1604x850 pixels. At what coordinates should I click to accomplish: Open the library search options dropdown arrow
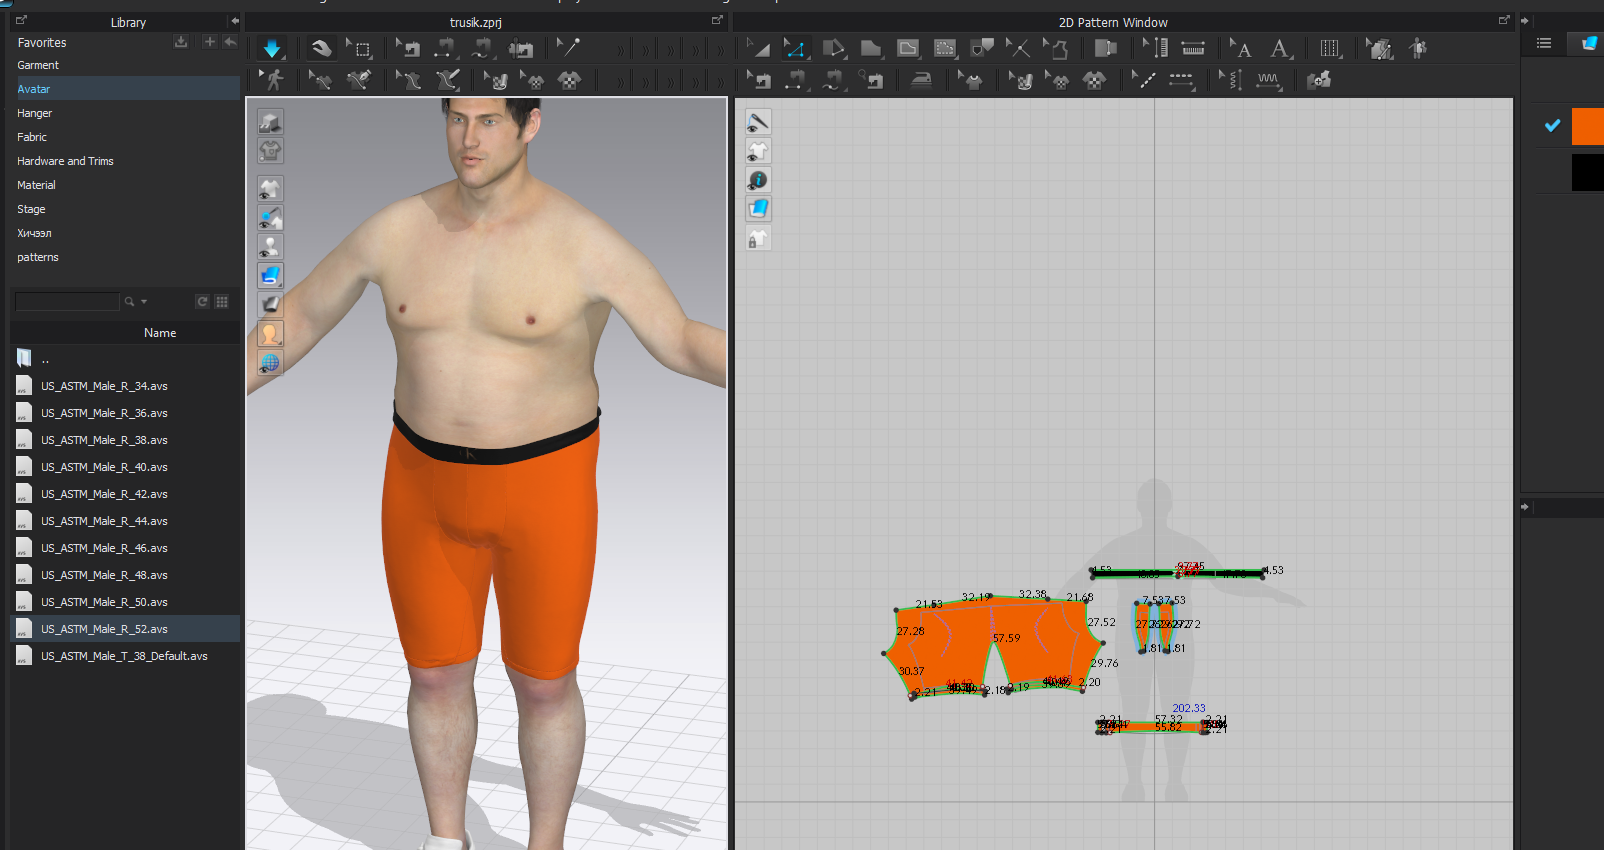click(x=144, y=301)
